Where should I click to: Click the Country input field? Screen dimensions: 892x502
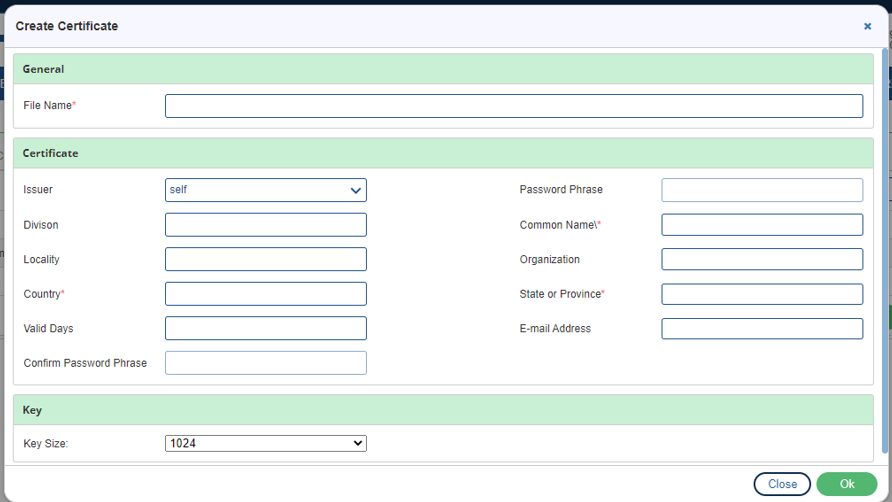tap(266, 294)
